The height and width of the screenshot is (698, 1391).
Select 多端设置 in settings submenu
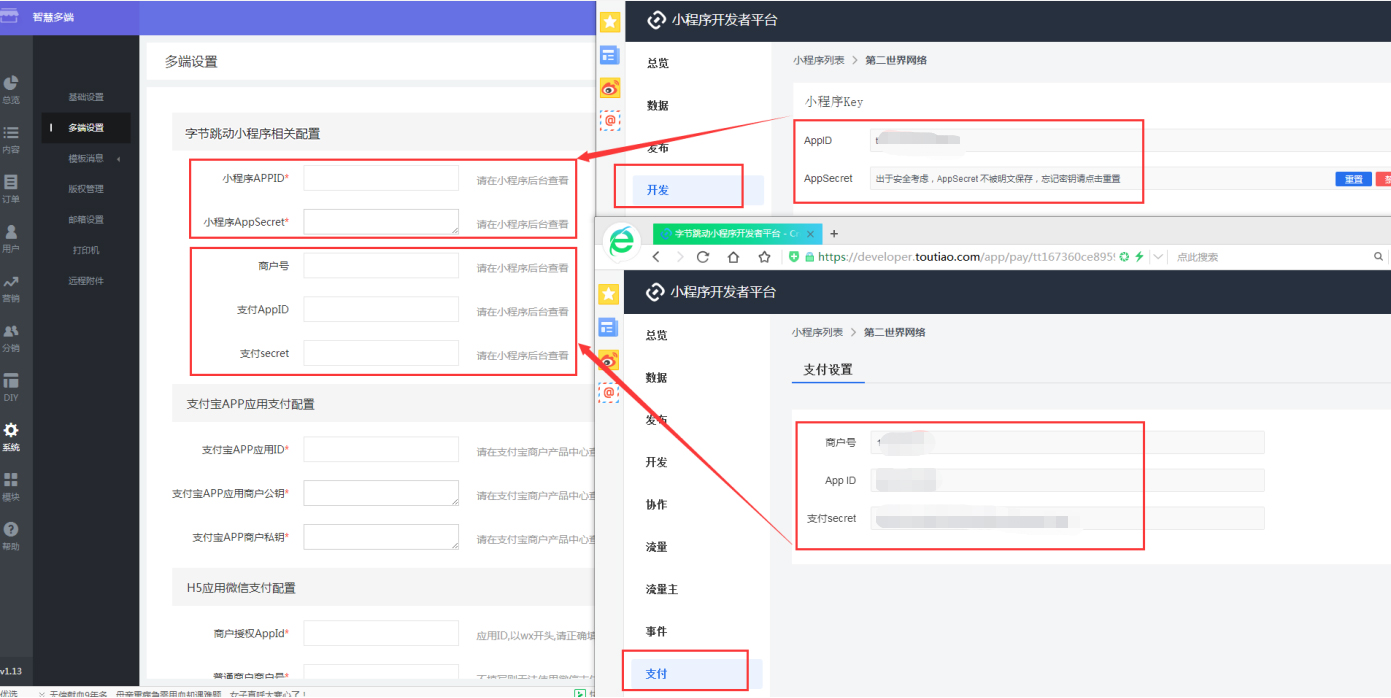86,128
